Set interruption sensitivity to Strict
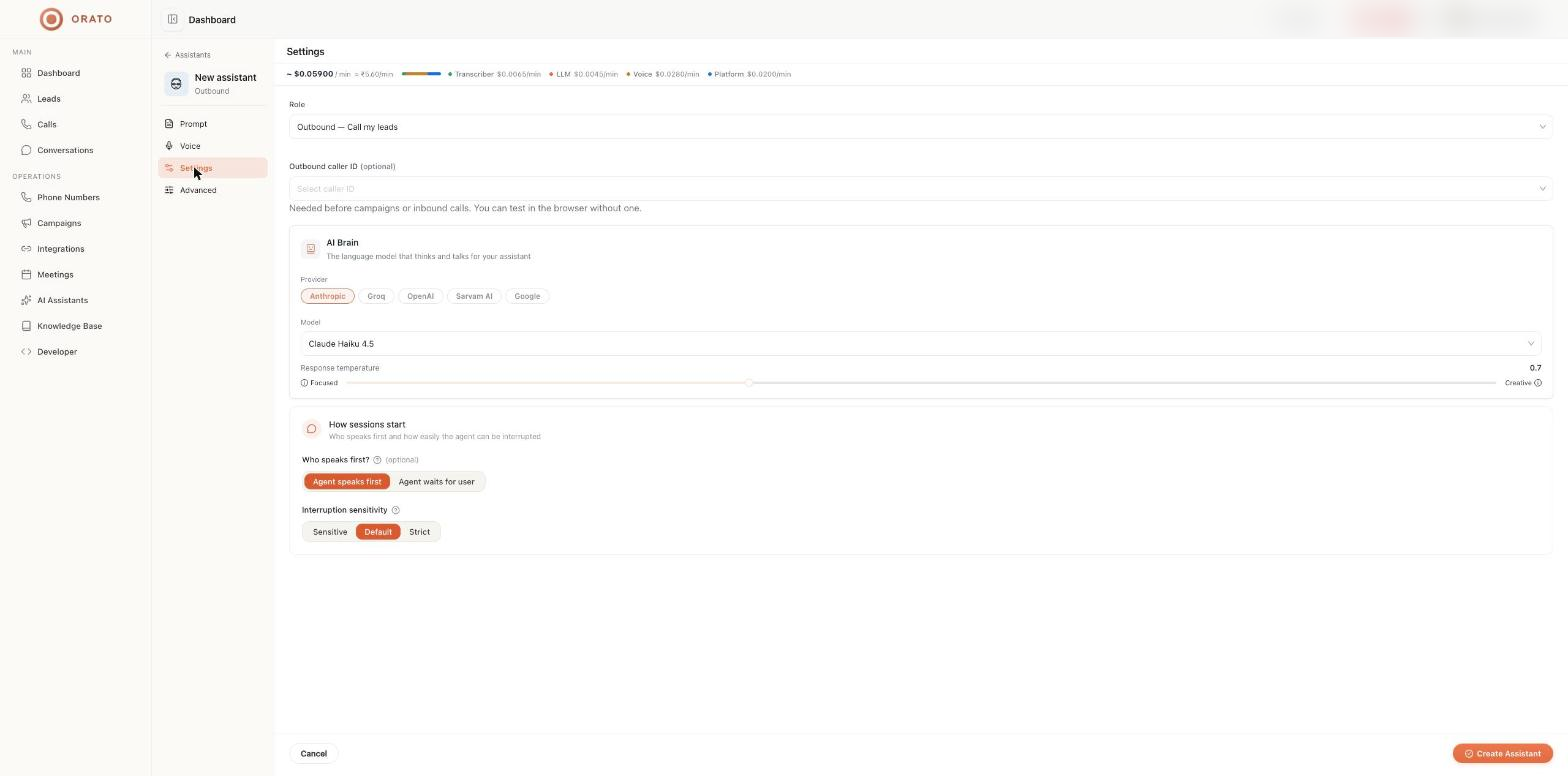This screenshot has height=776, width=1568. click(419, 532)
